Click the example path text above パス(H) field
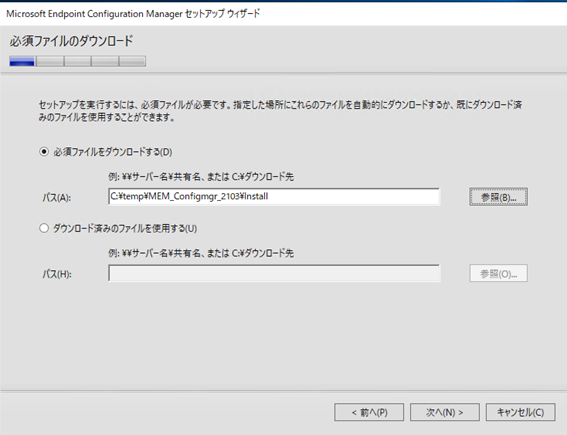The width and height of the screenshot is (567, 435). pos(201,253)
